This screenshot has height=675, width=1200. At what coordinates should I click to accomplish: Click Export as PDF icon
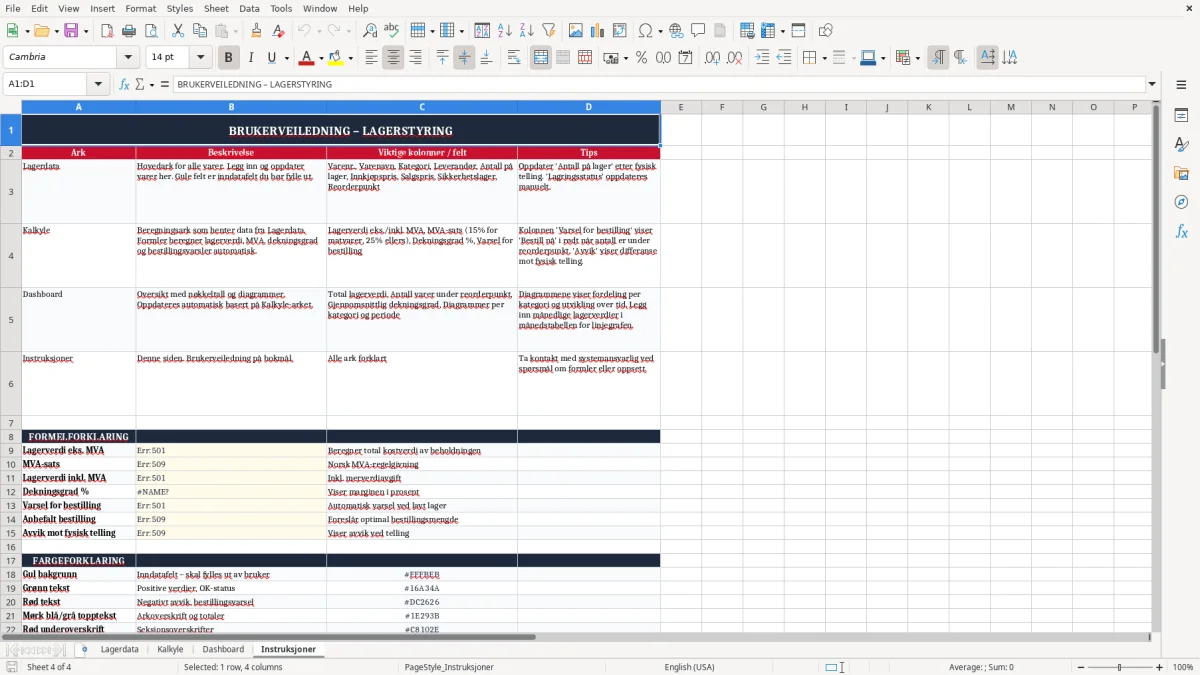click(107, 31)
